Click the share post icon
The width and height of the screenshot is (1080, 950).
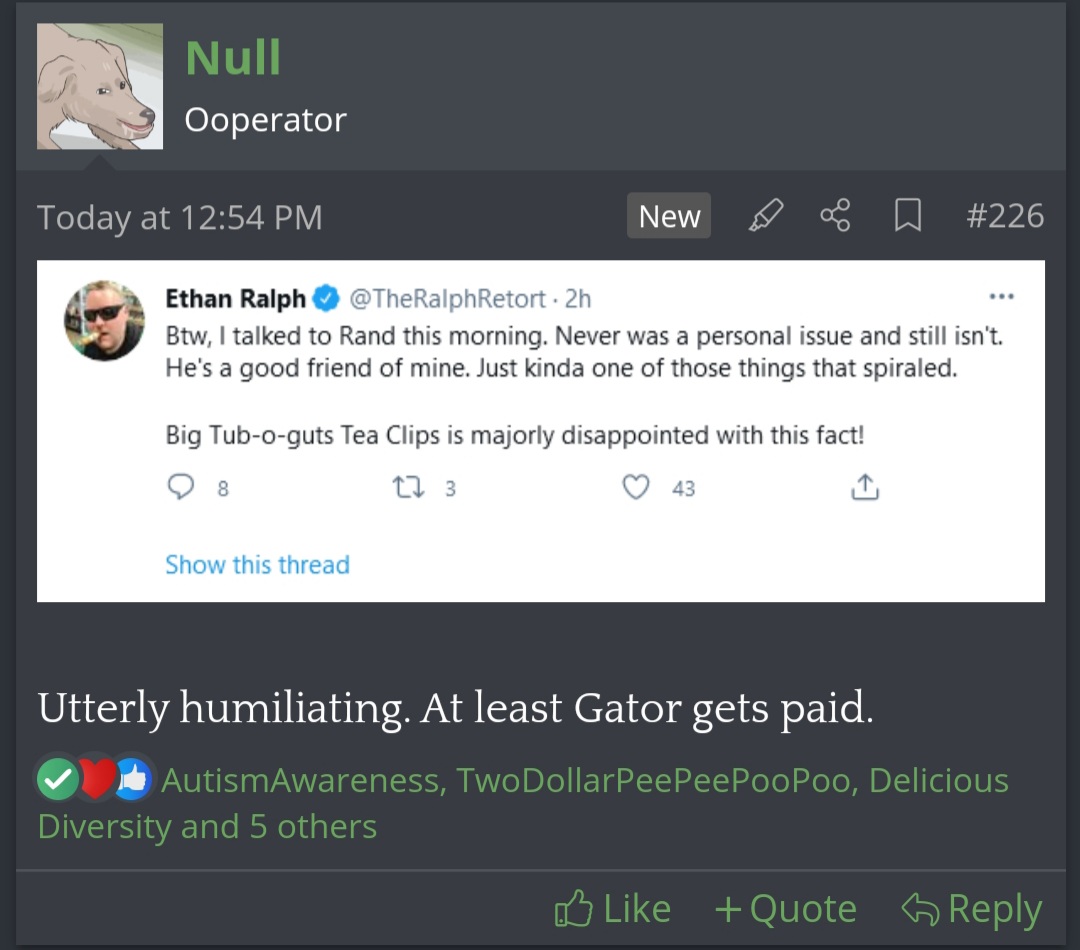pos(835,215)
